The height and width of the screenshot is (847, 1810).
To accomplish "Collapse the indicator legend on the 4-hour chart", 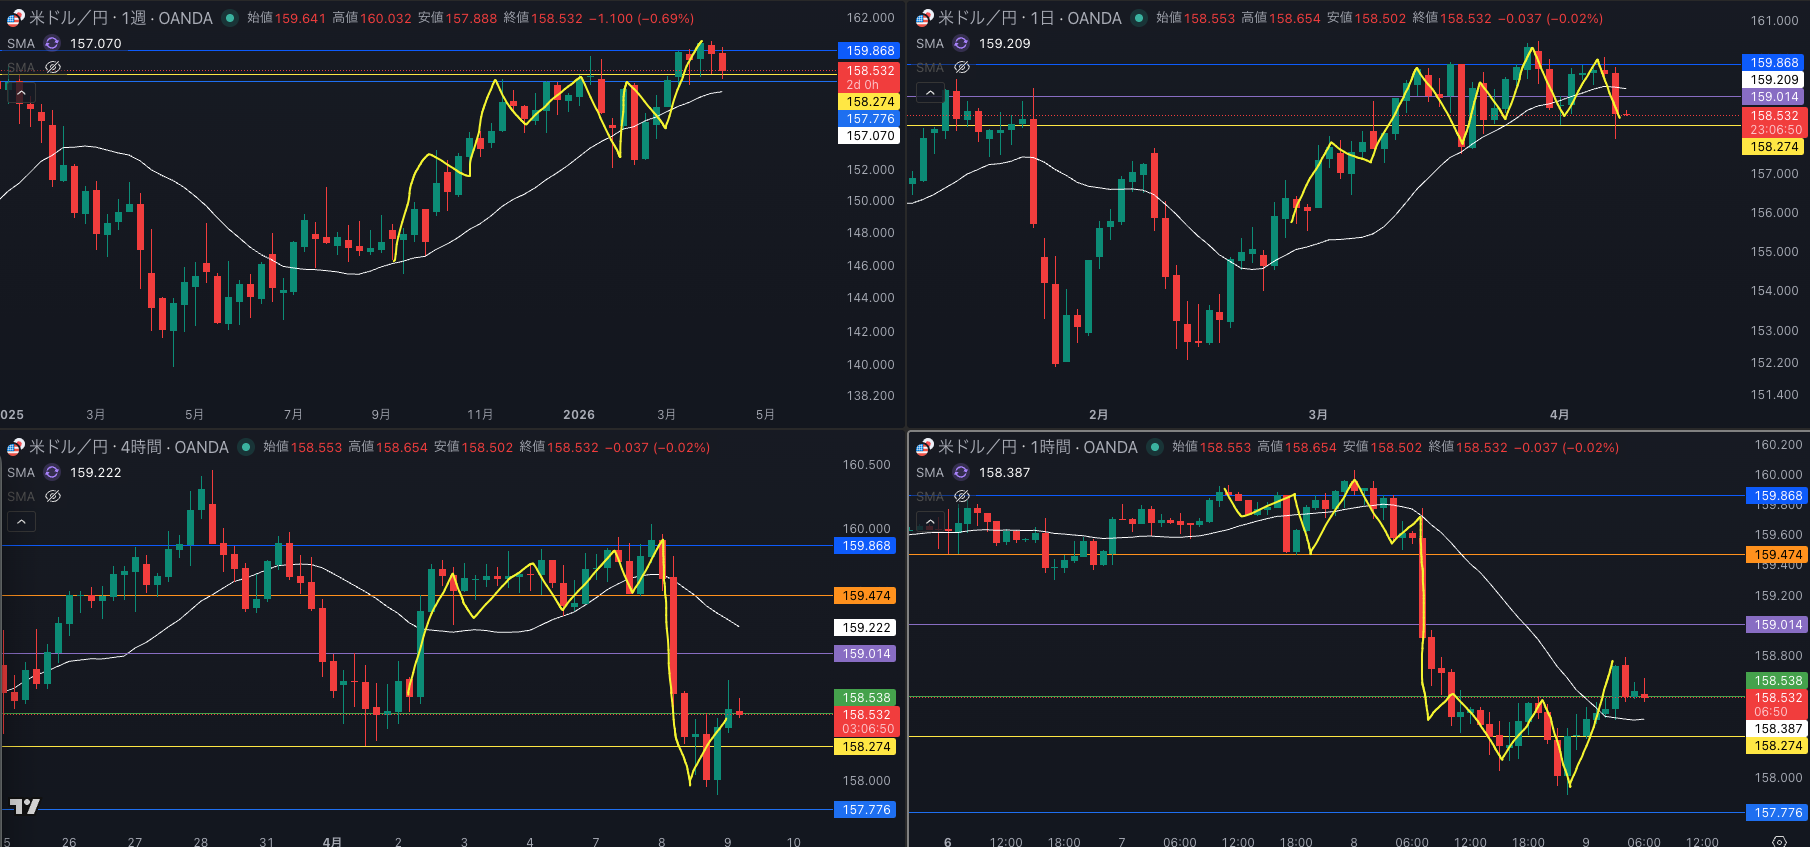I will 21,521.
